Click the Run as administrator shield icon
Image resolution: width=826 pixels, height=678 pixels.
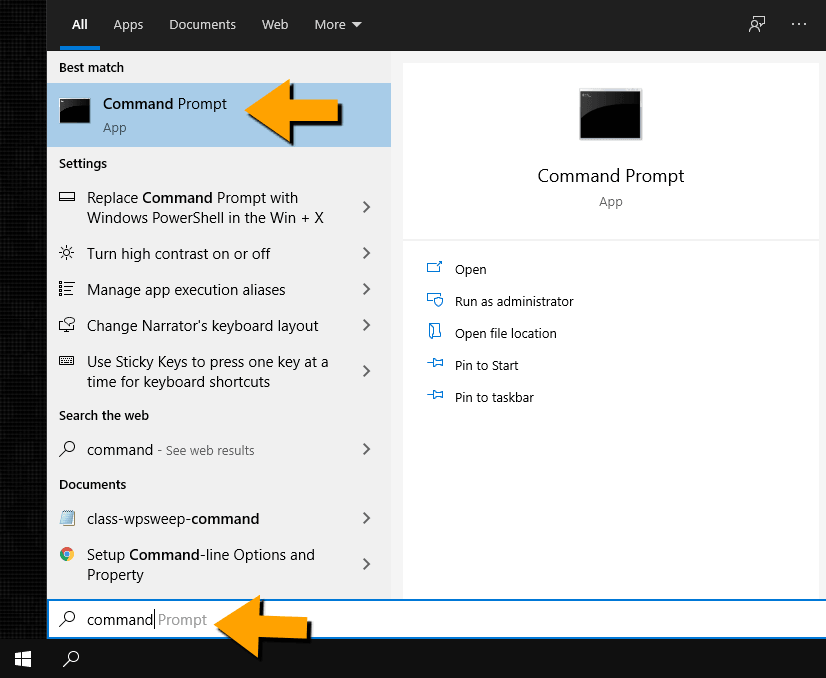[x=435, y=301]
